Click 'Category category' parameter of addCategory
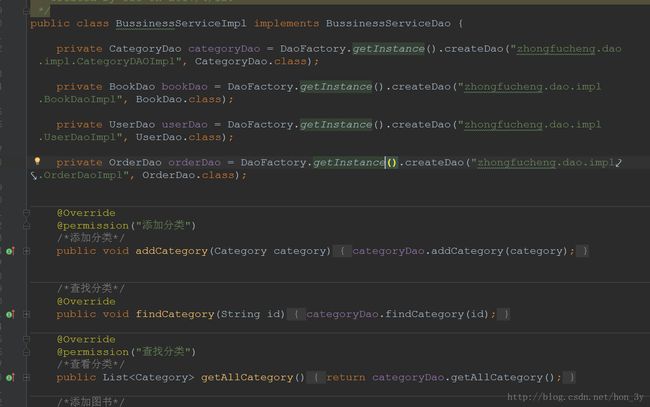 coord(270,251)
